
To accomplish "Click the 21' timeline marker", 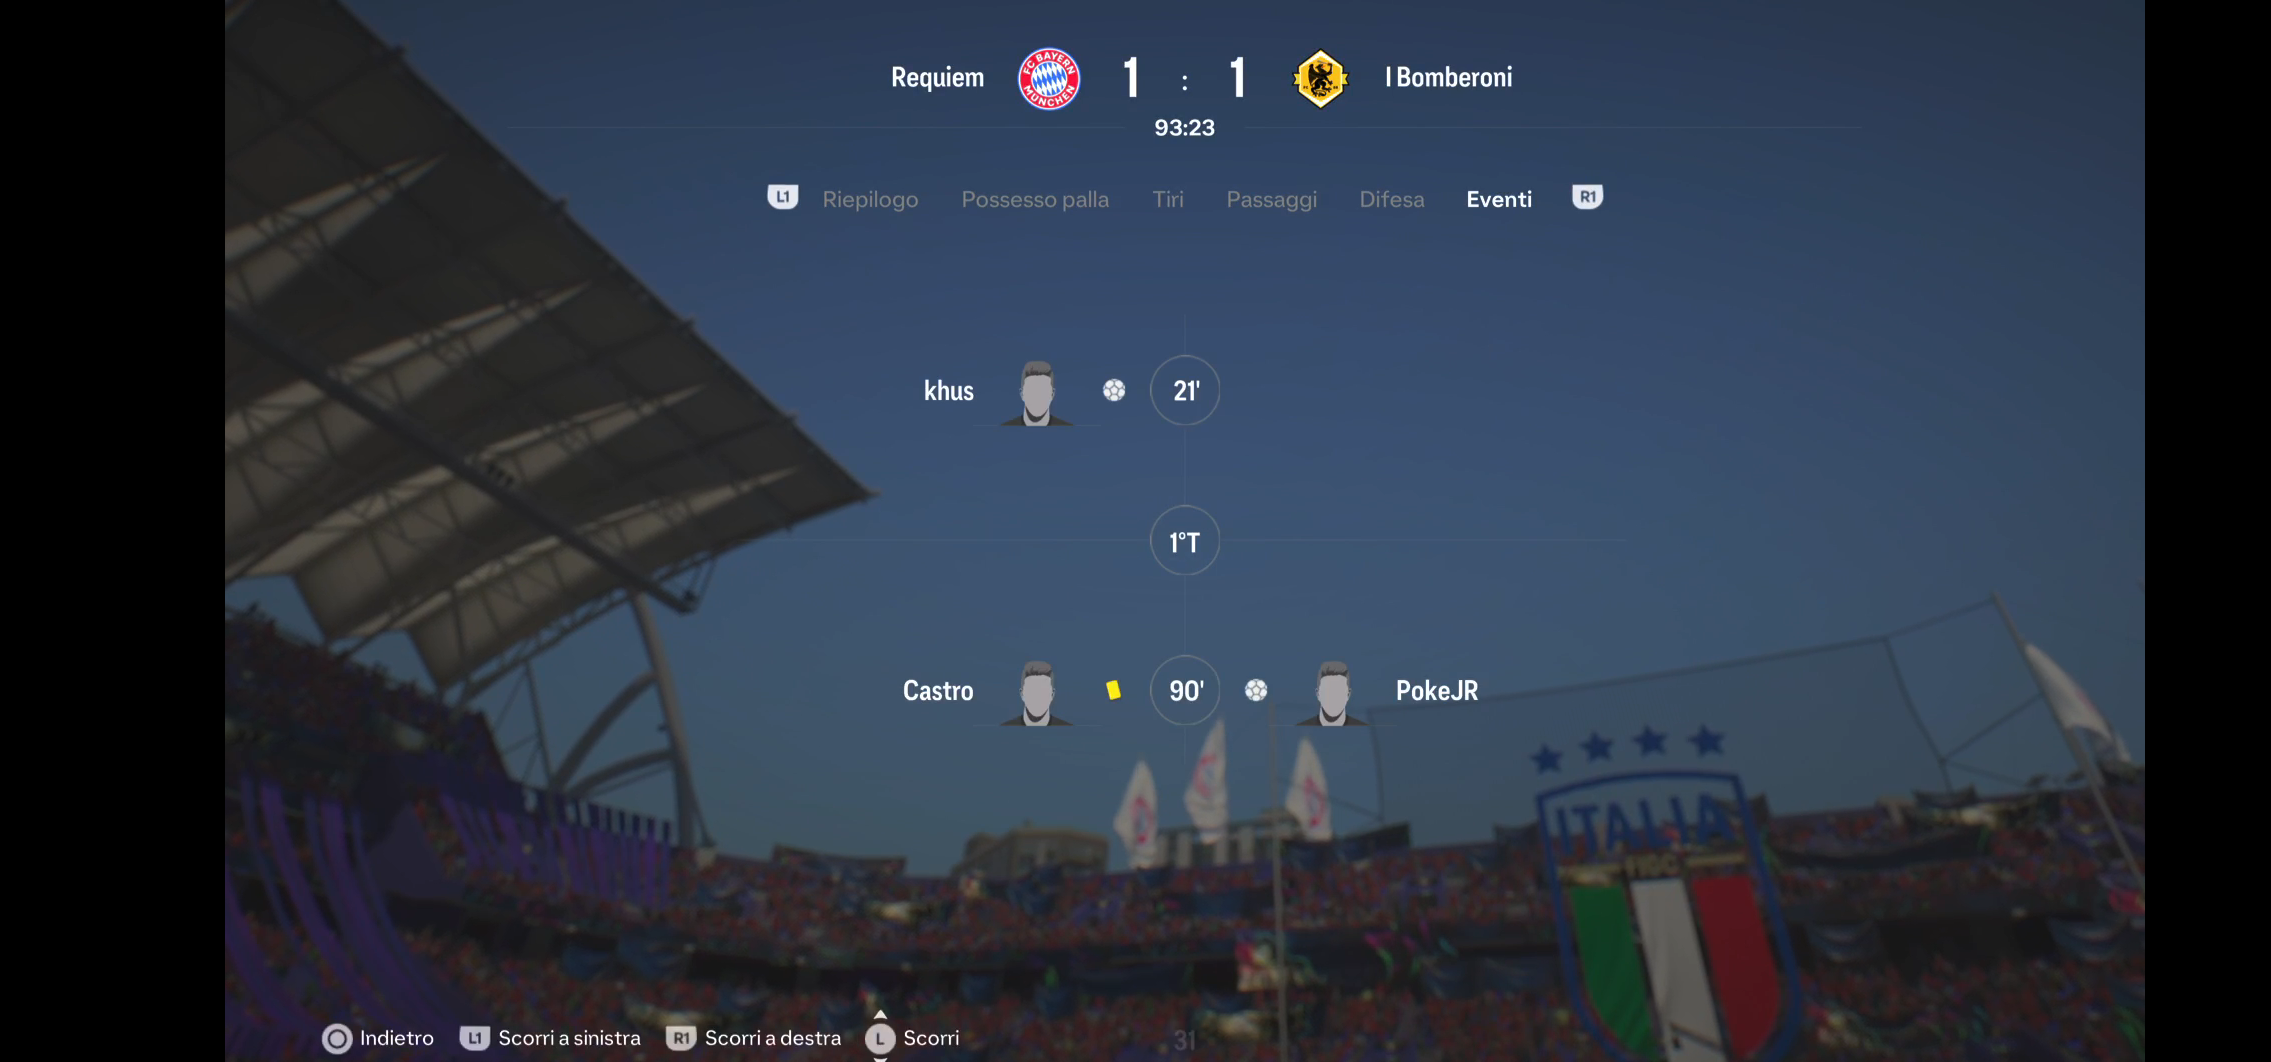I will pyautogui.click(x=1185, y=390).
